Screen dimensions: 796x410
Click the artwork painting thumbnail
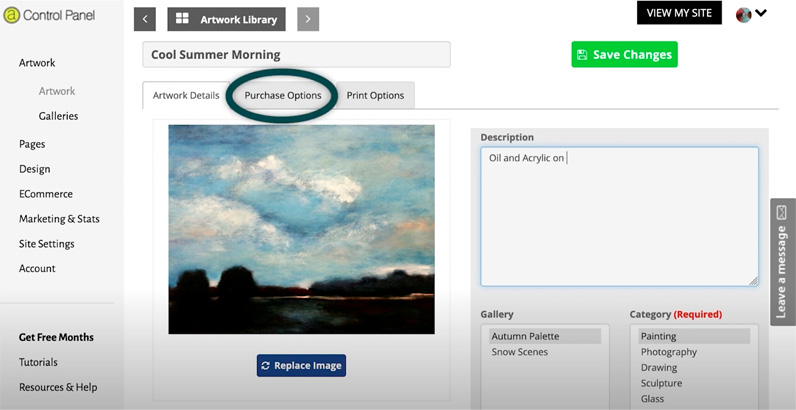(x=301, y=229)
